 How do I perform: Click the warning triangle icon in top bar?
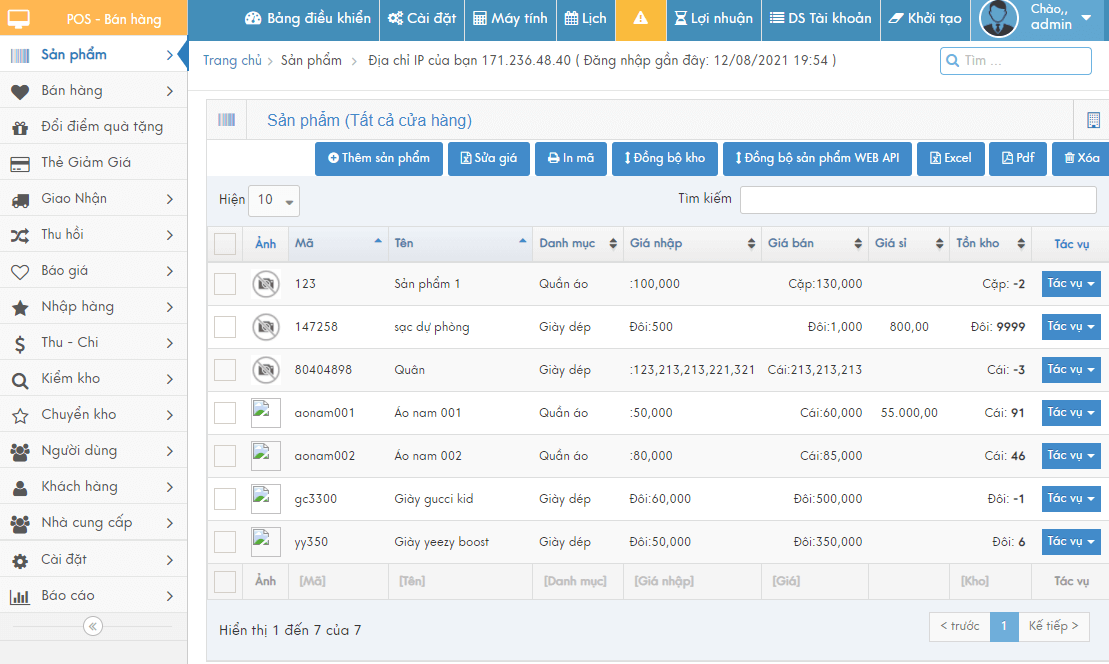tap(641, 19)
